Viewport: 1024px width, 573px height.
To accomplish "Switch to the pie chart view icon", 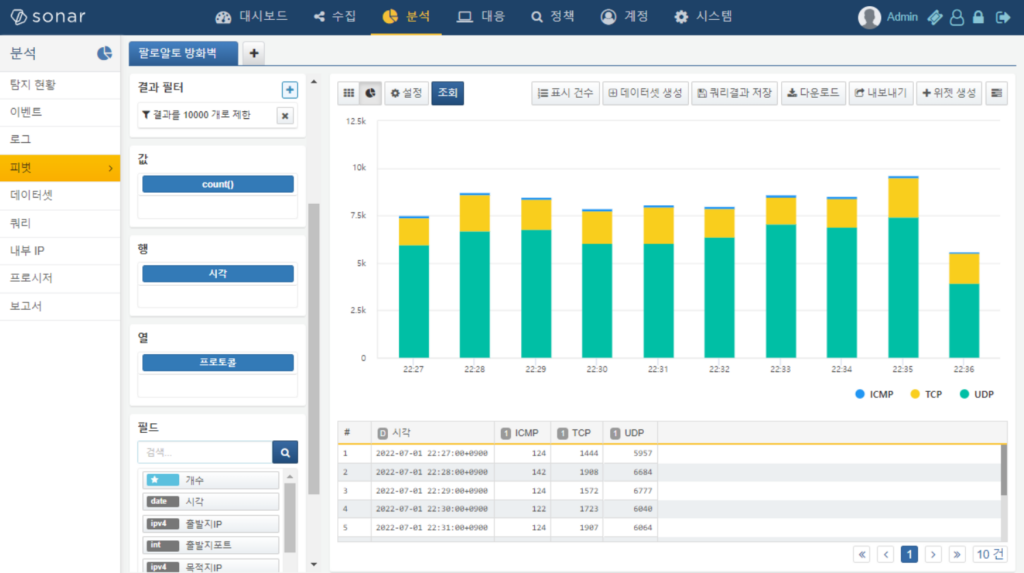I will click(370, 93).
